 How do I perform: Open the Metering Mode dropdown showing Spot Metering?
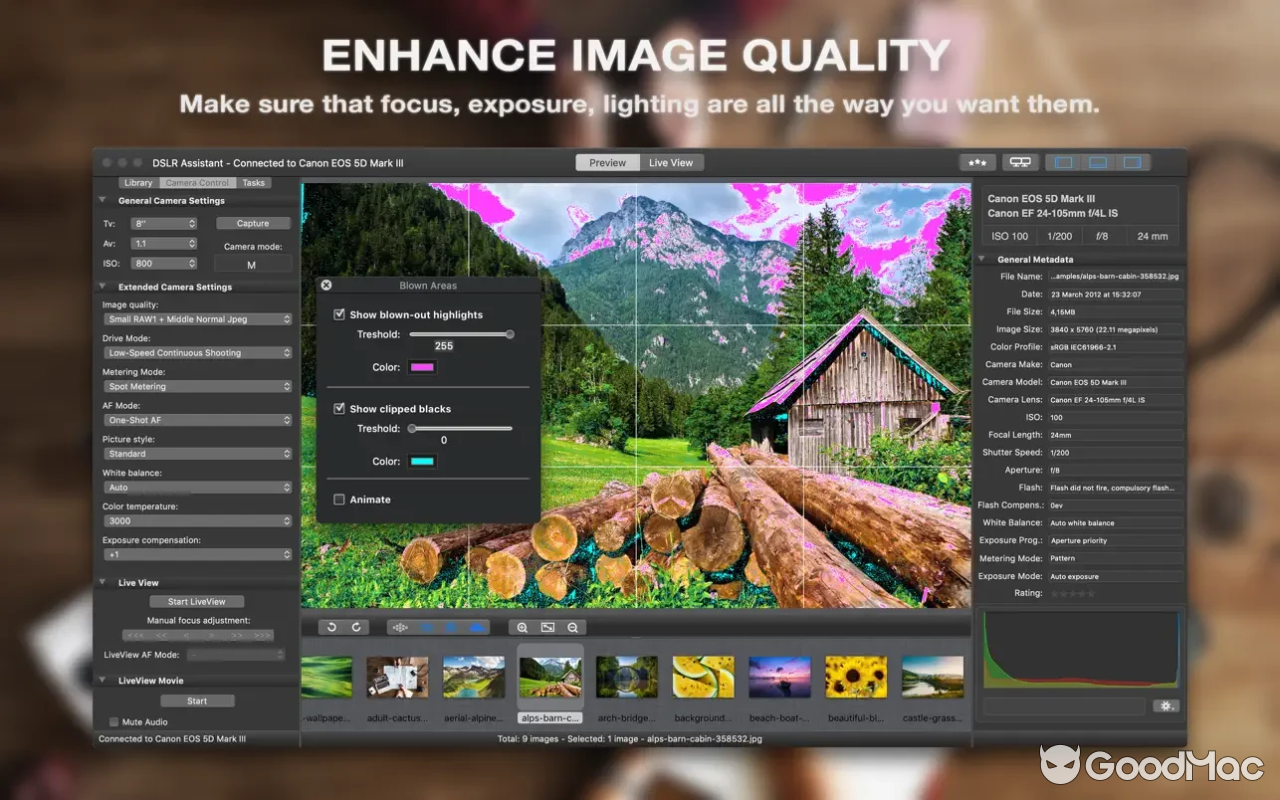pos(196,386)
